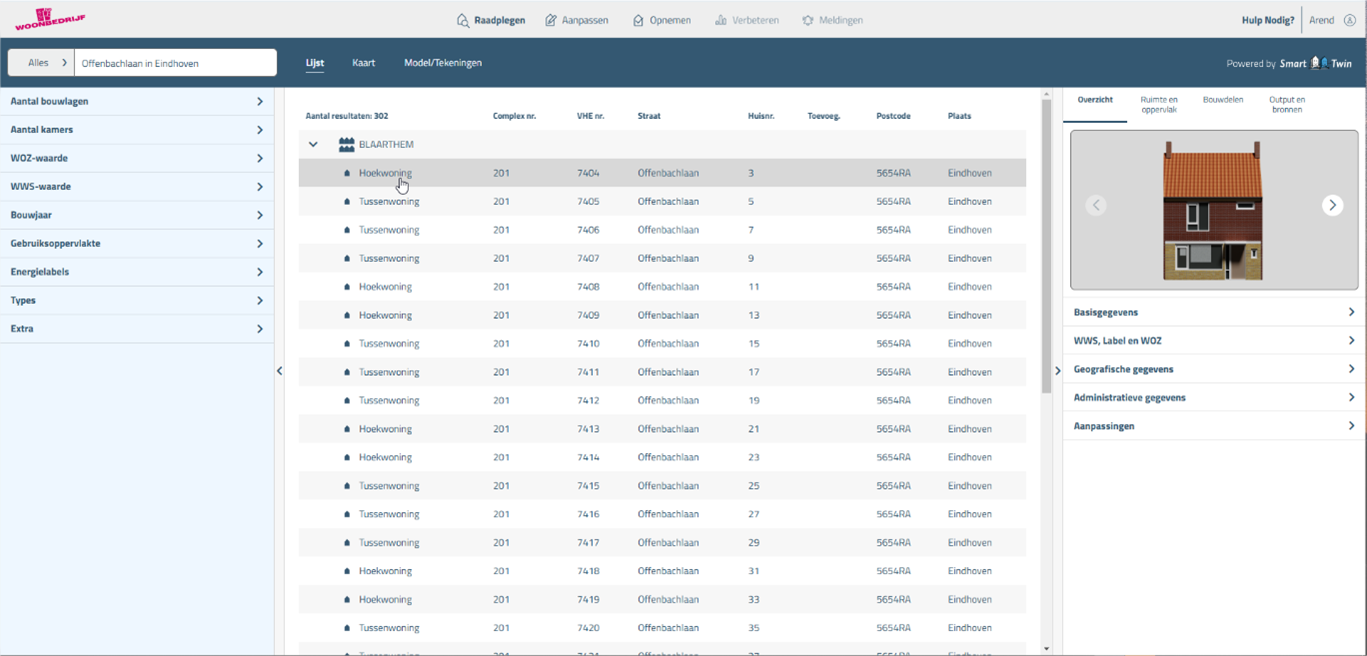Click the Meldingen gear icon
The width and height of the screenshot is (1367, 656).
[x=808, y=20]
